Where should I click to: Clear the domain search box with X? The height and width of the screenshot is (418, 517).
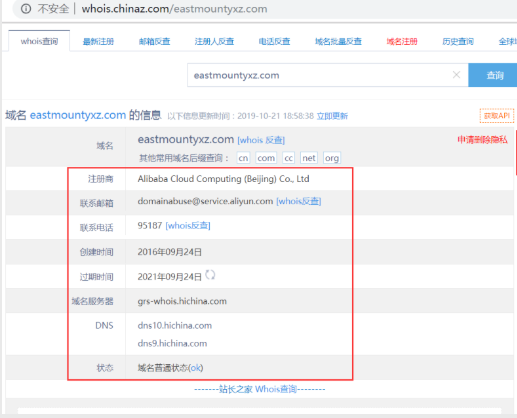[x=456, y=75]
